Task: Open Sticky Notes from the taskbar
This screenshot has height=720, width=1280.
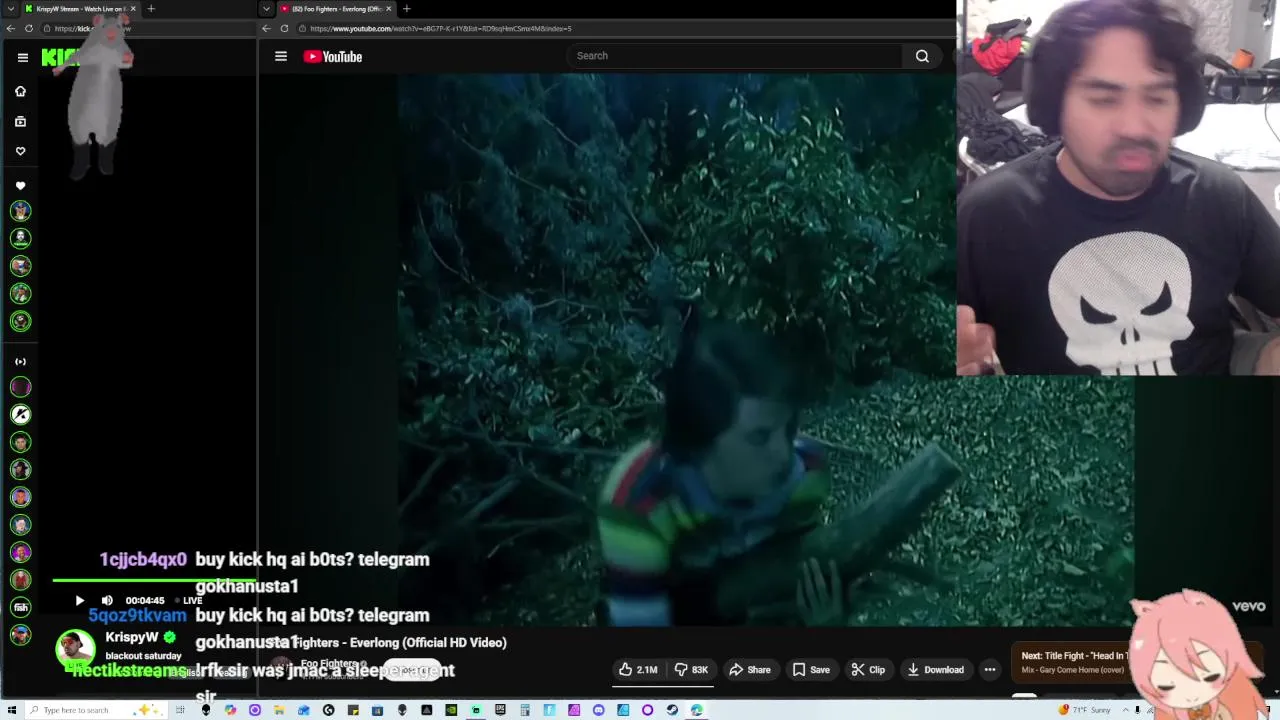Action: [353, 710]
